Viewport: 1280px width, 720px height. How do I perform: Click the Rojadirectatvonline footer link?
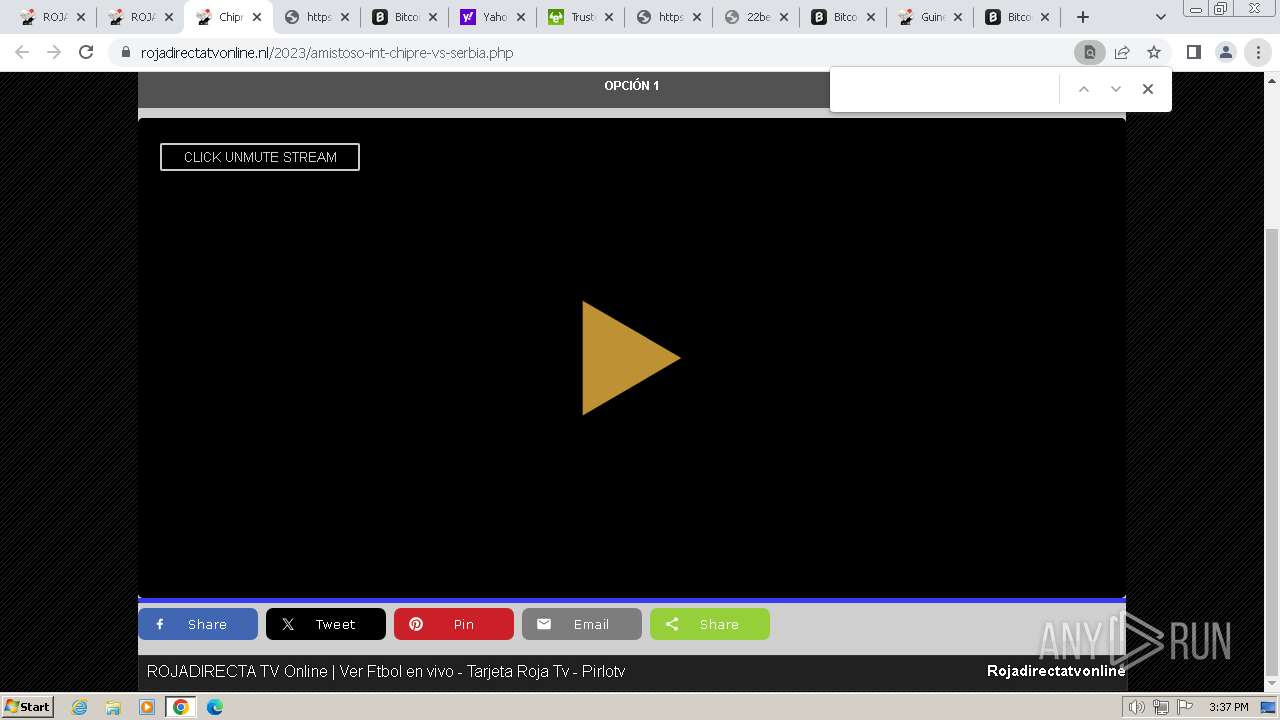1056,671
